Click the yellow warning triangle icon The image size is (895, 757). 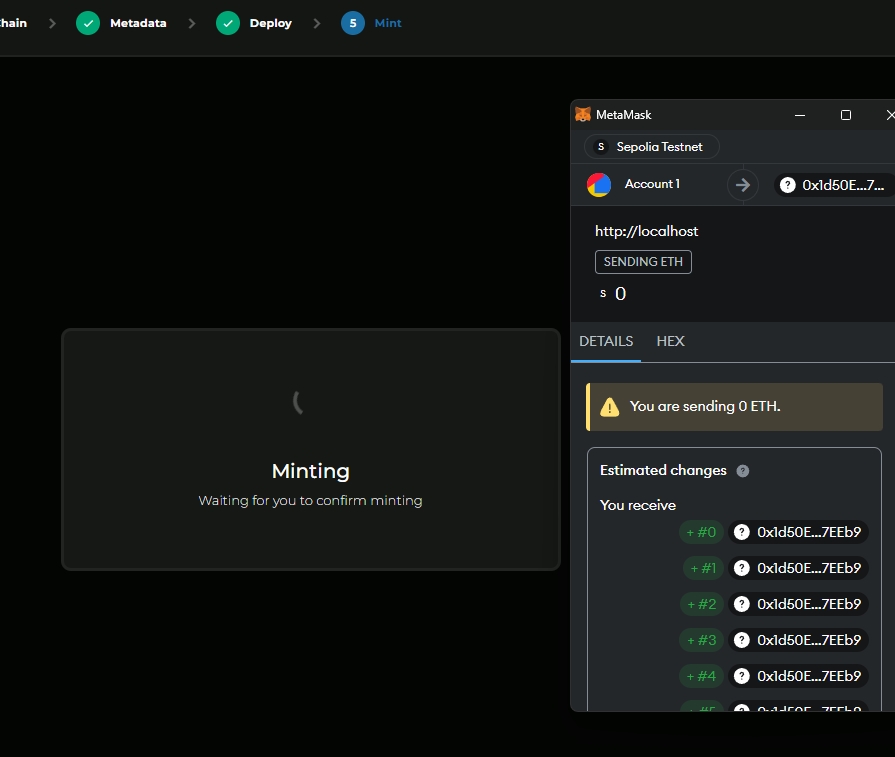click(x=609, y=407)
